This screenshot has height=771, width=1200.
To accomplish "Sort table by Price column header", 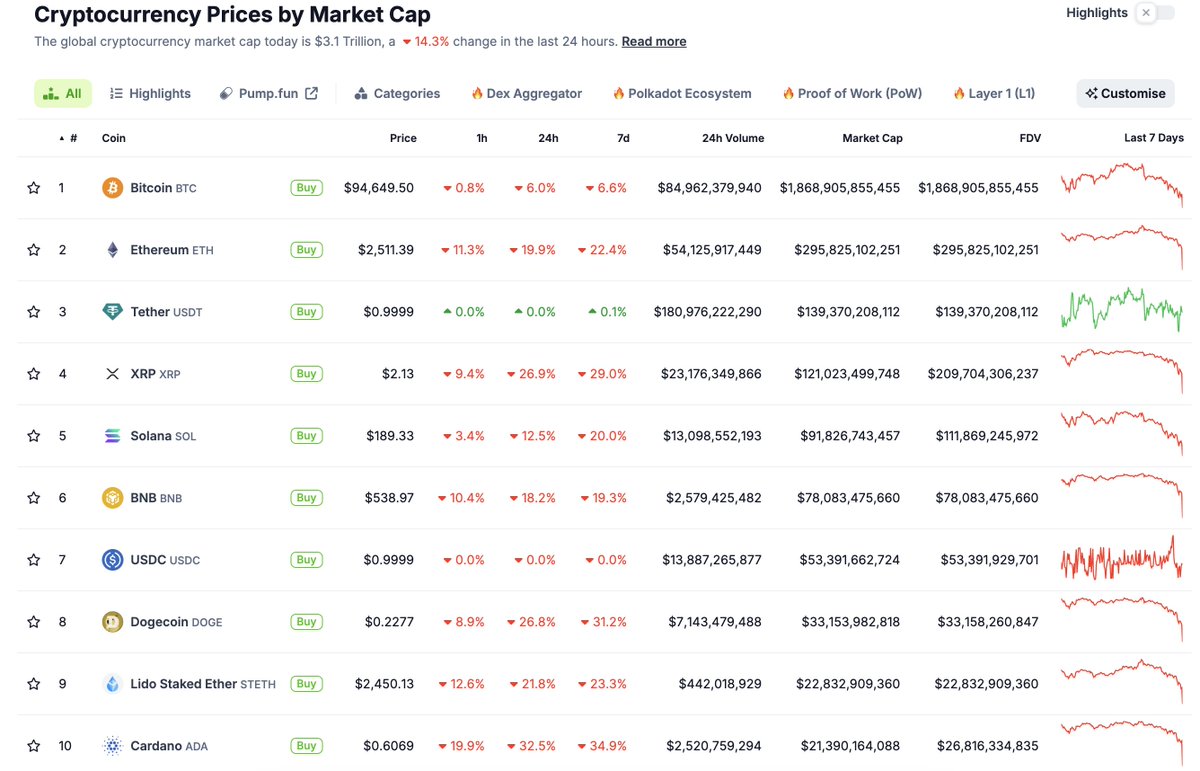I will [403, 138].
